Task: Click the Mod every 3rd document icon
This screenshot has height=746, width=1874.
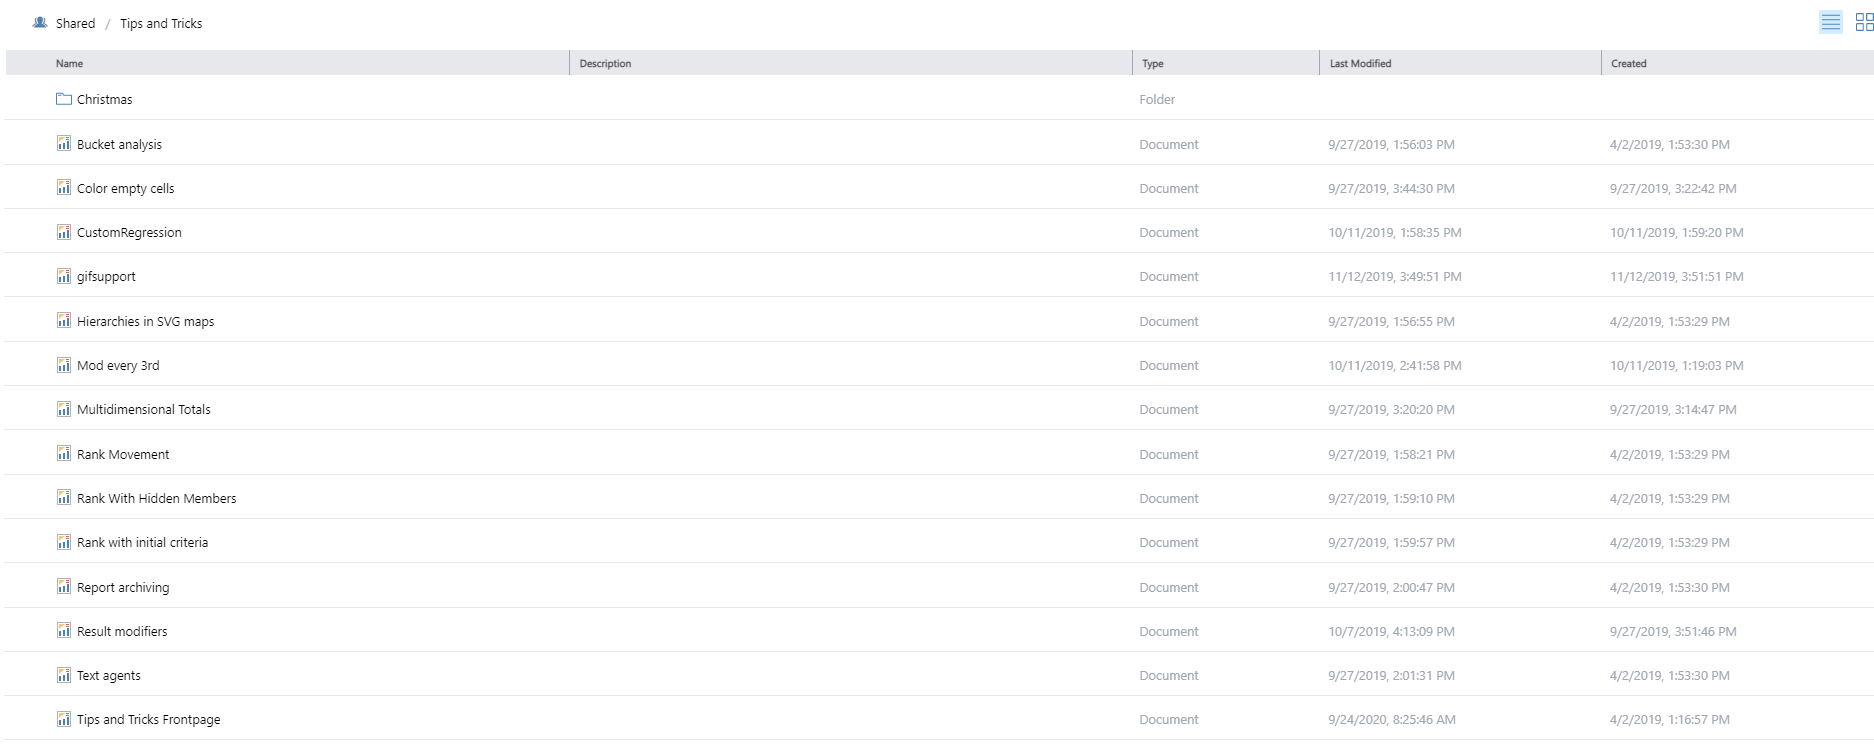Action: pos(64,364)
